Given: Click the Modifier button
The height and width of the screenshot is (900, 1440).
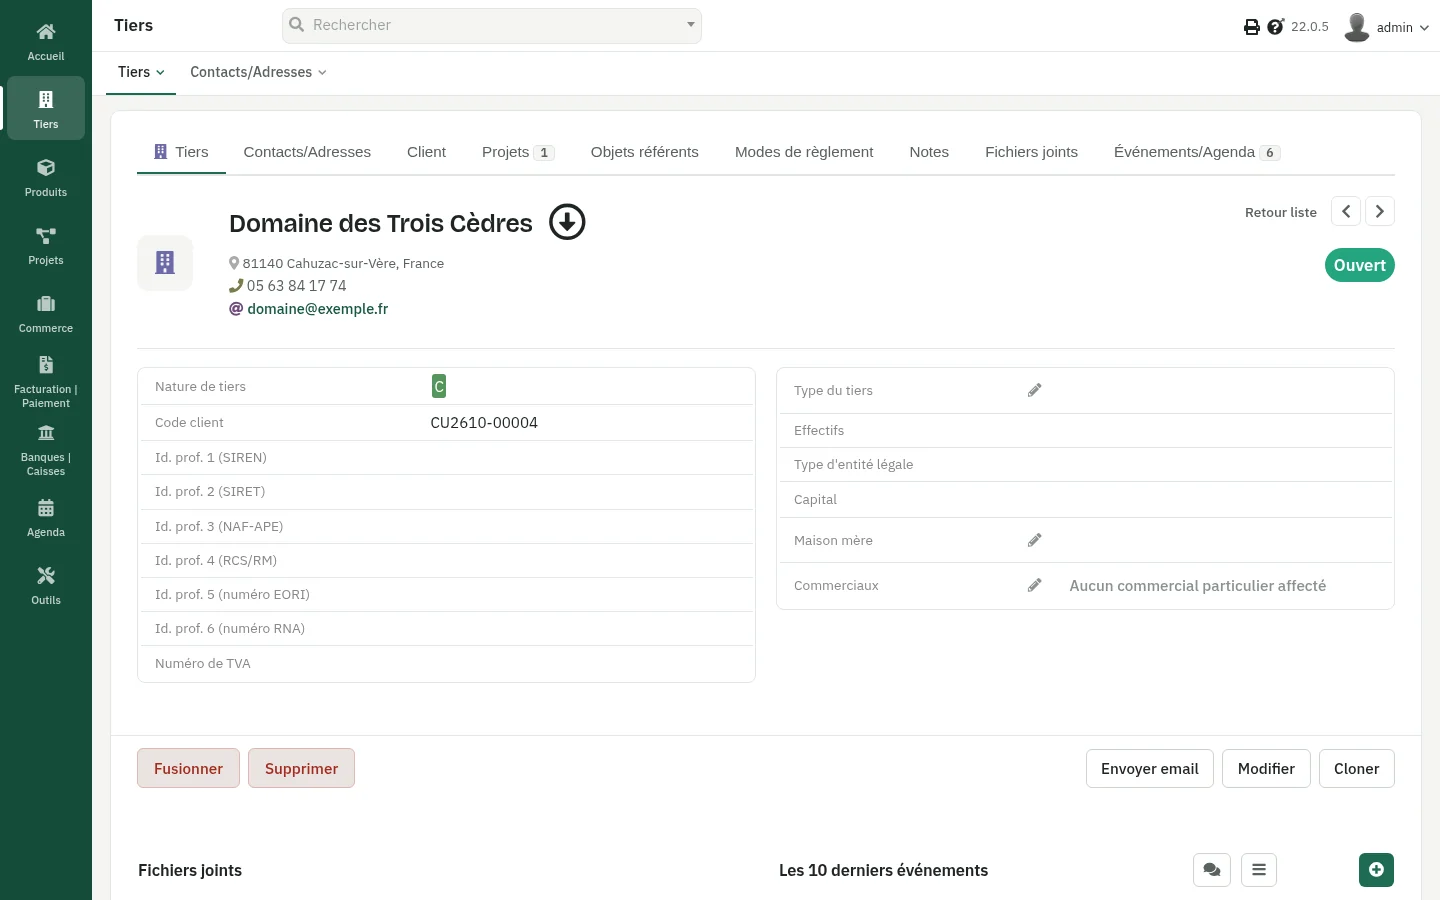Looking at the screenshot, I should point(1266,768).
